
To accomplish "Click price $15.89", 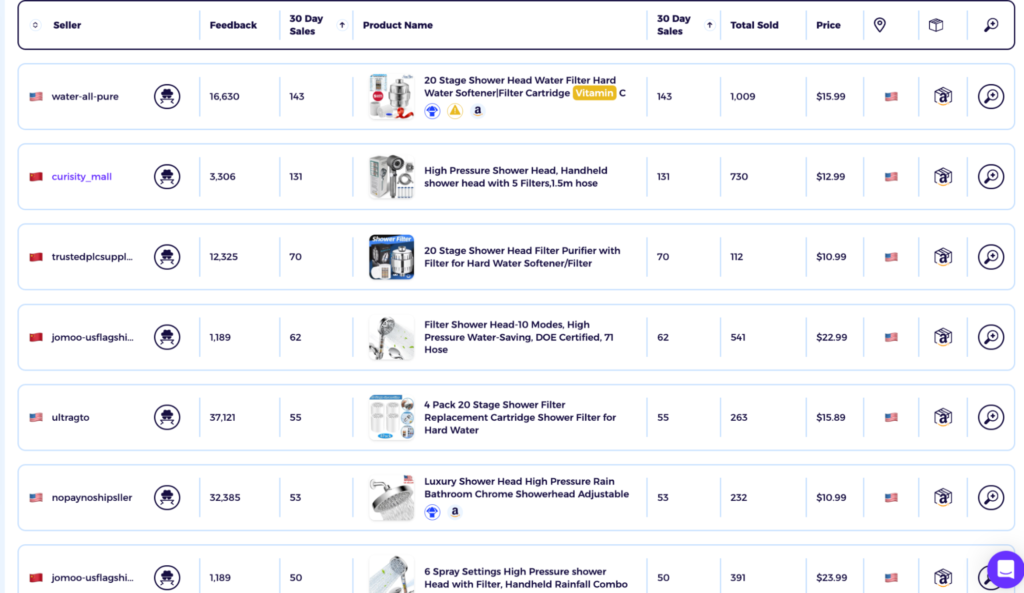I will point(830,417).
